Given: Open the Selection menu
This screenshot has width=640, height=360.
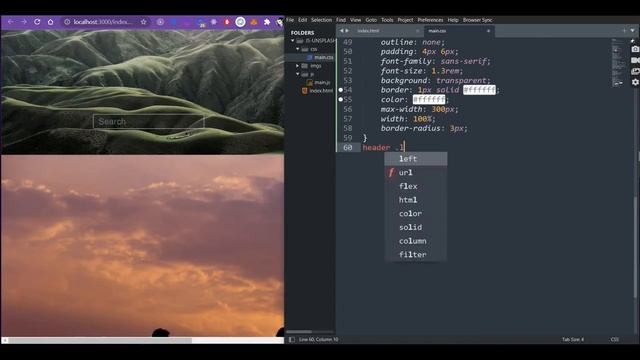Looking at the screenshot, I should coord(321,20).
